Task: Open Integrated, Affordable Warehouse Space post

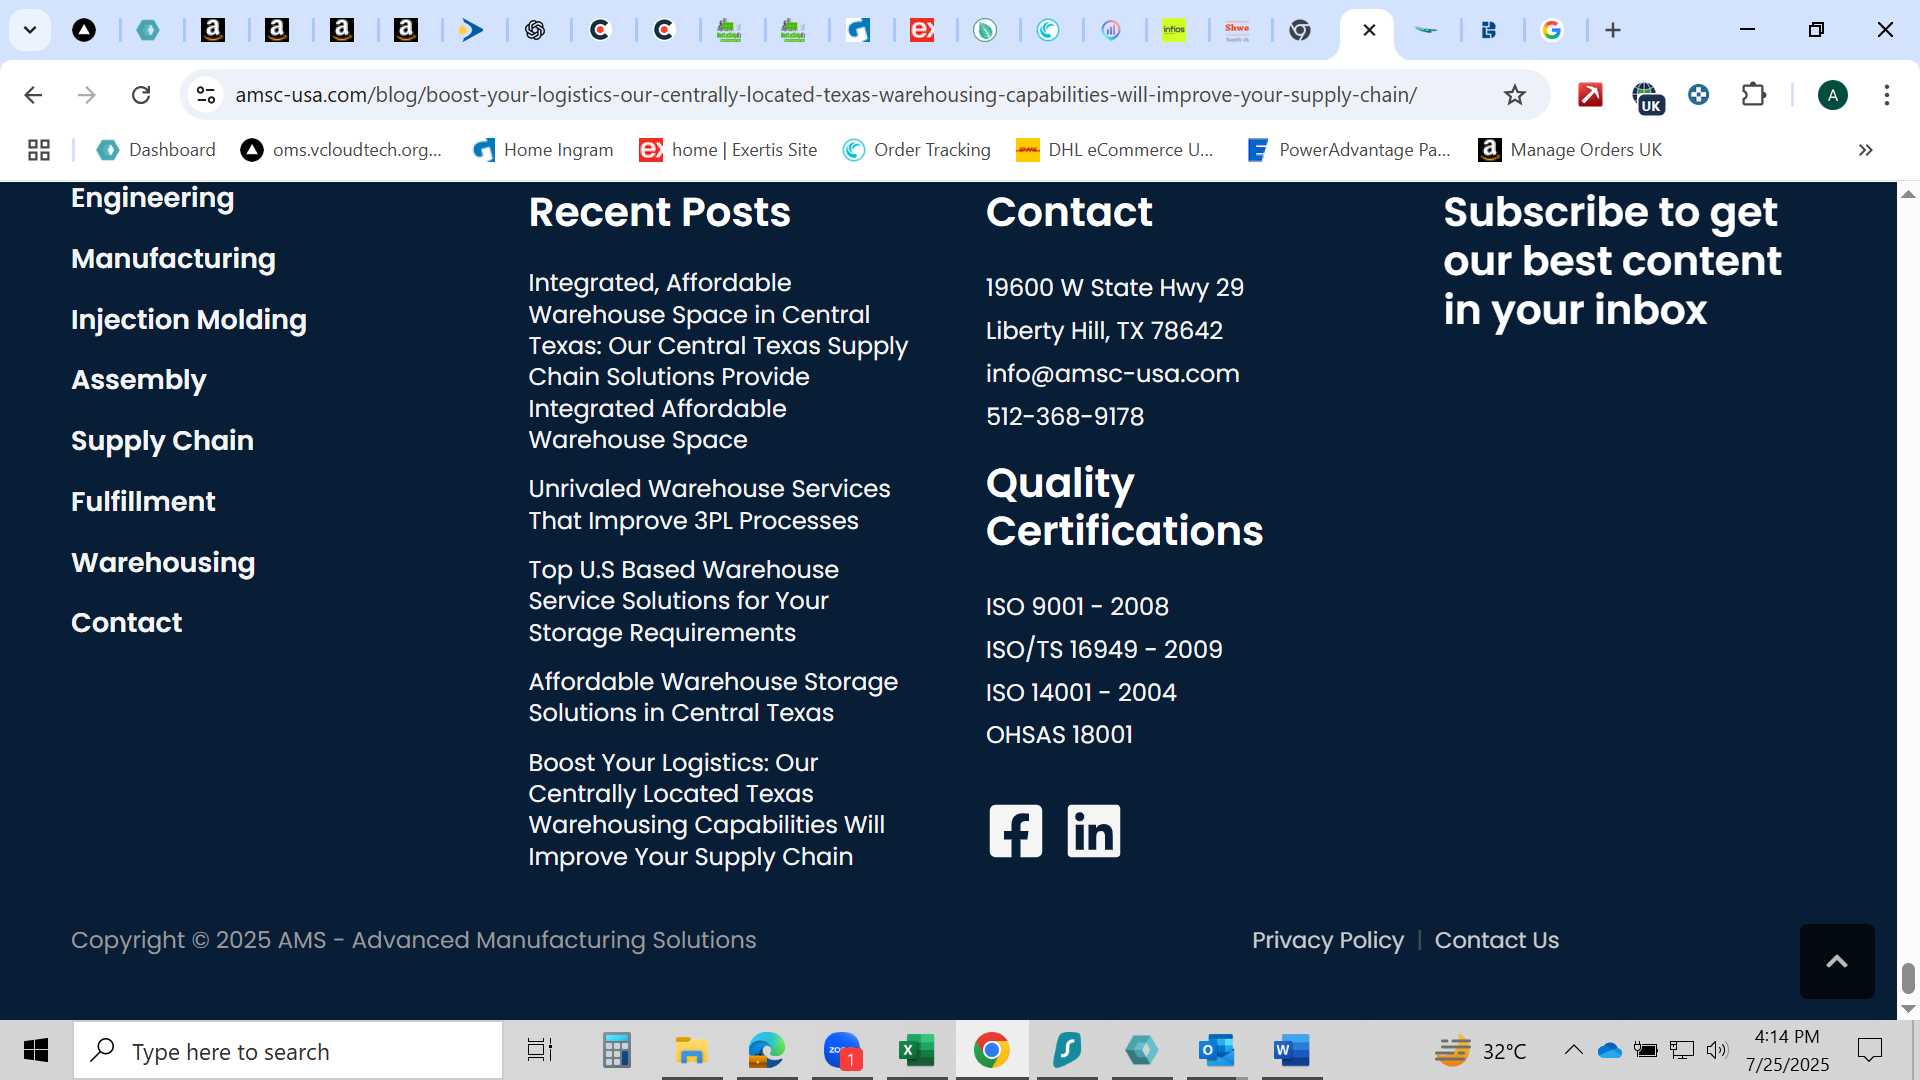Action: click(718, 361)
